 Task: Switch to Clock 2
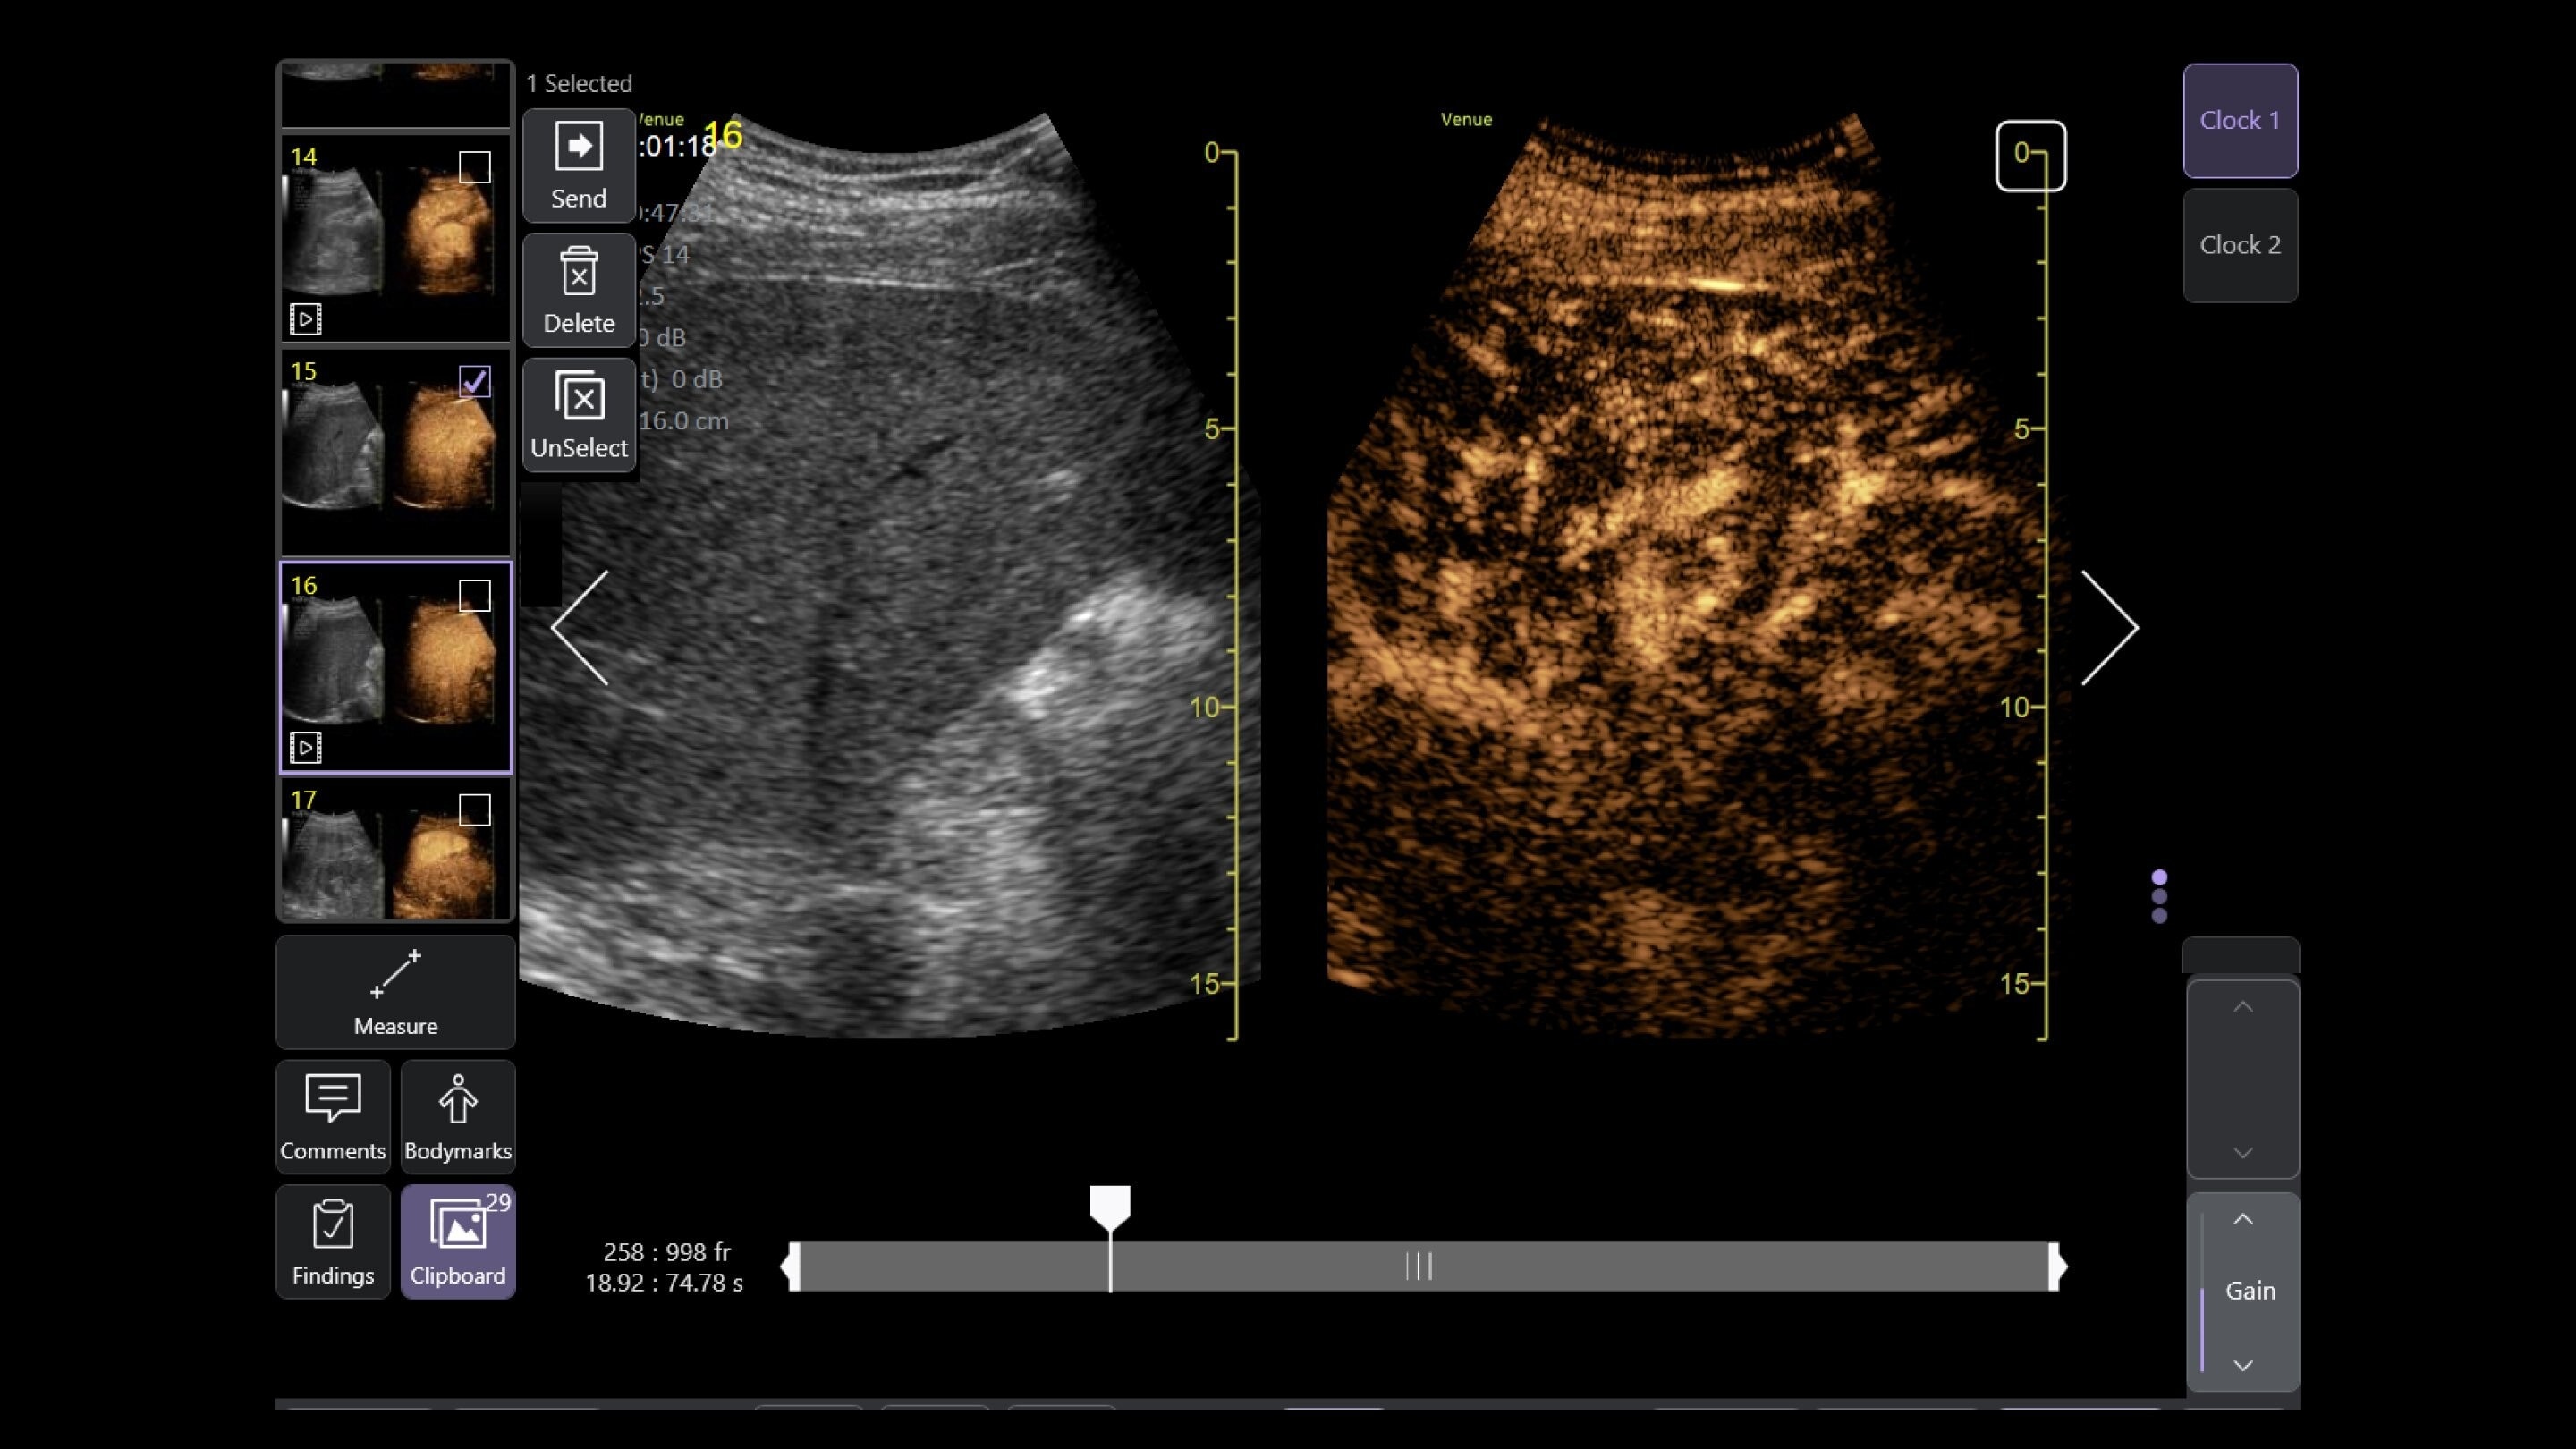[2240, 245]
